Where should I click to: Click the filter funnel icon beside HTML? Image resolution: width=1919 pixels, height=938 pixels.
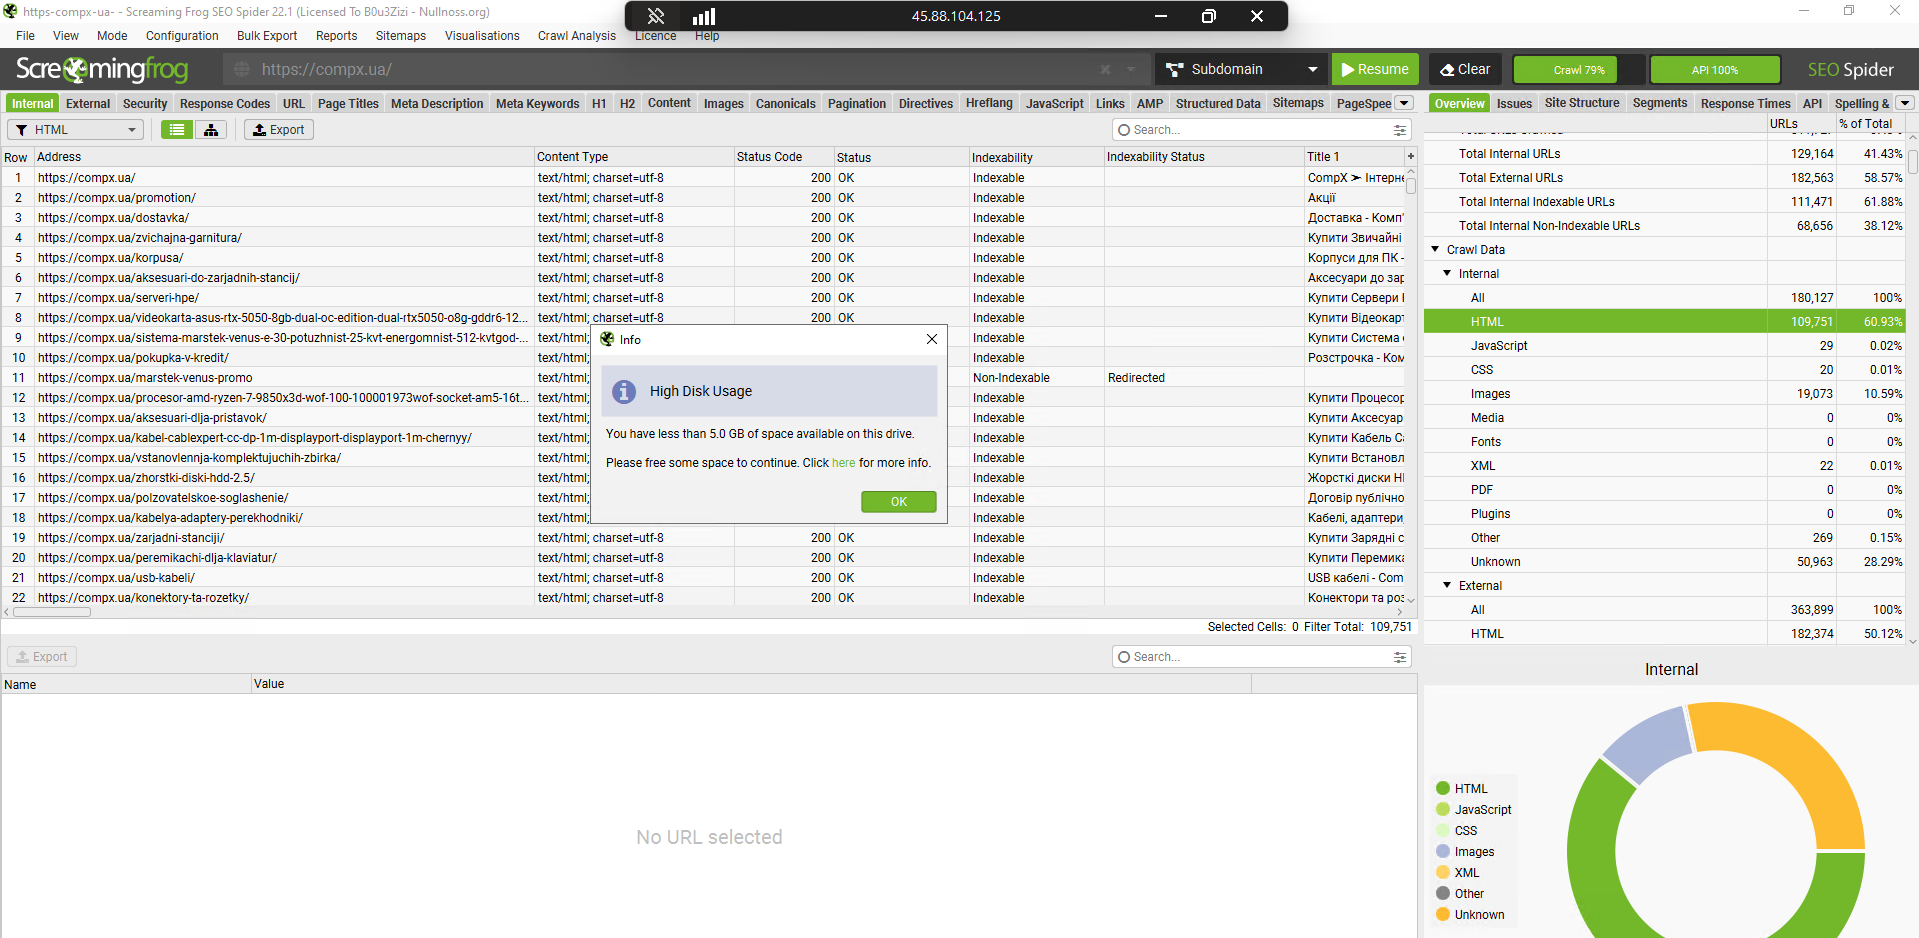(21, 130)
